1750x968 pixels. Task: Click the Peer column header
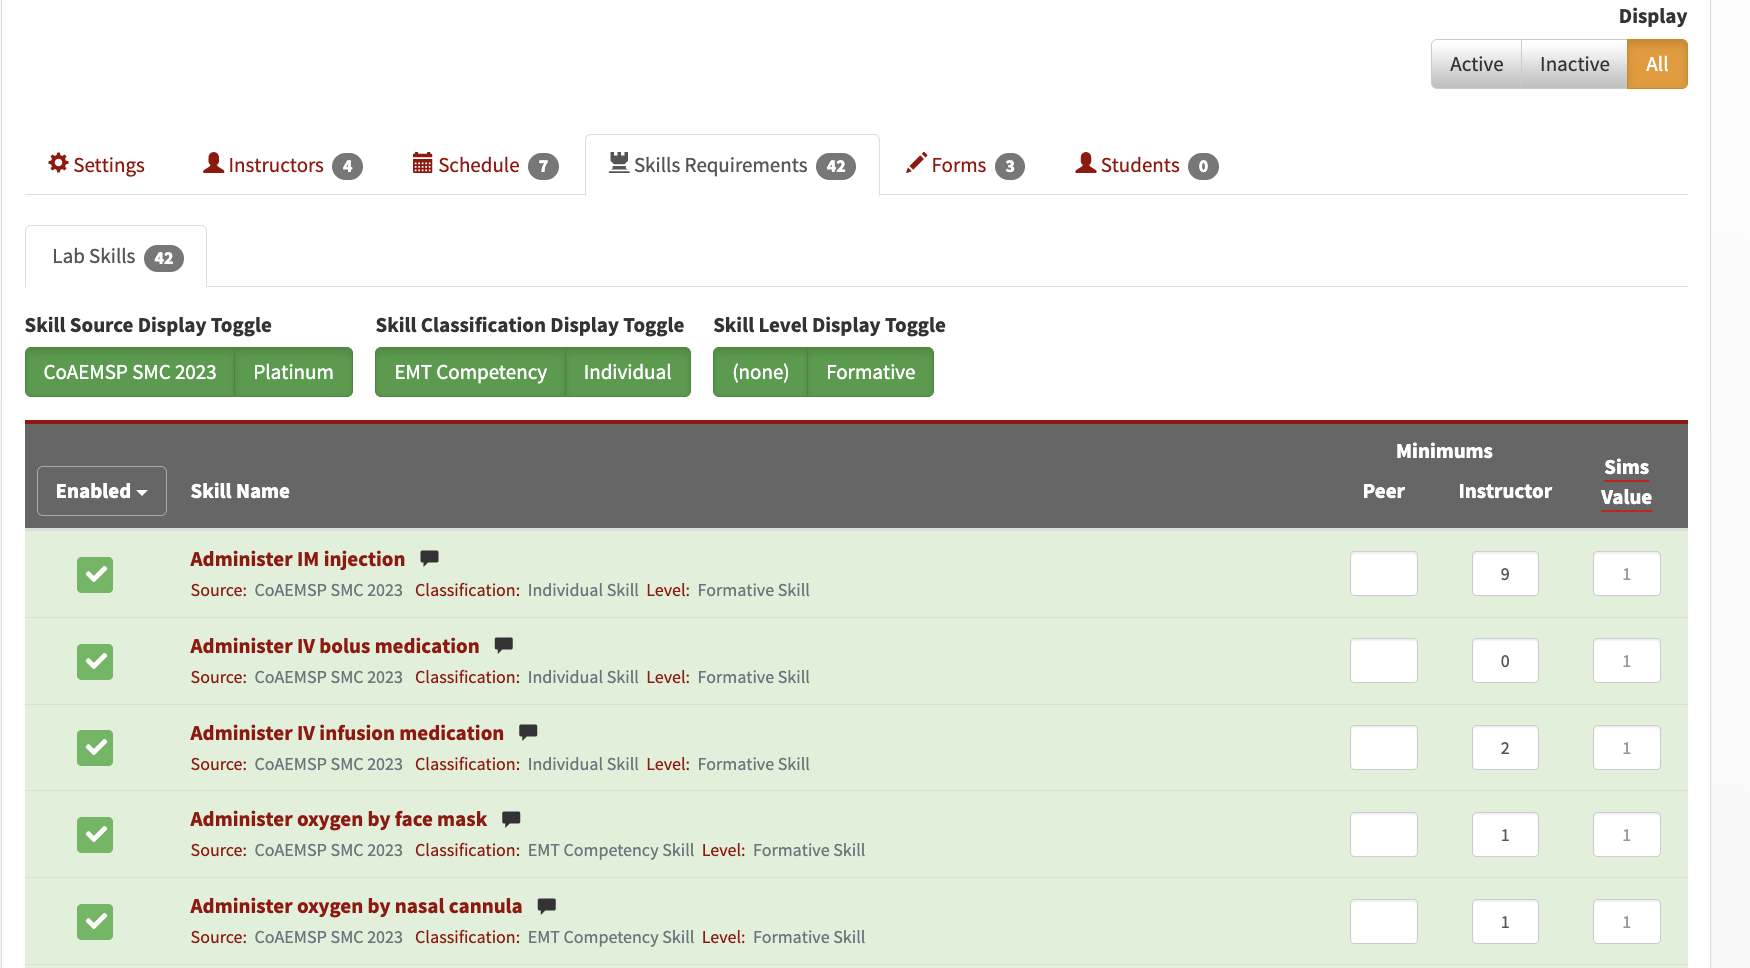[1384, 491]
